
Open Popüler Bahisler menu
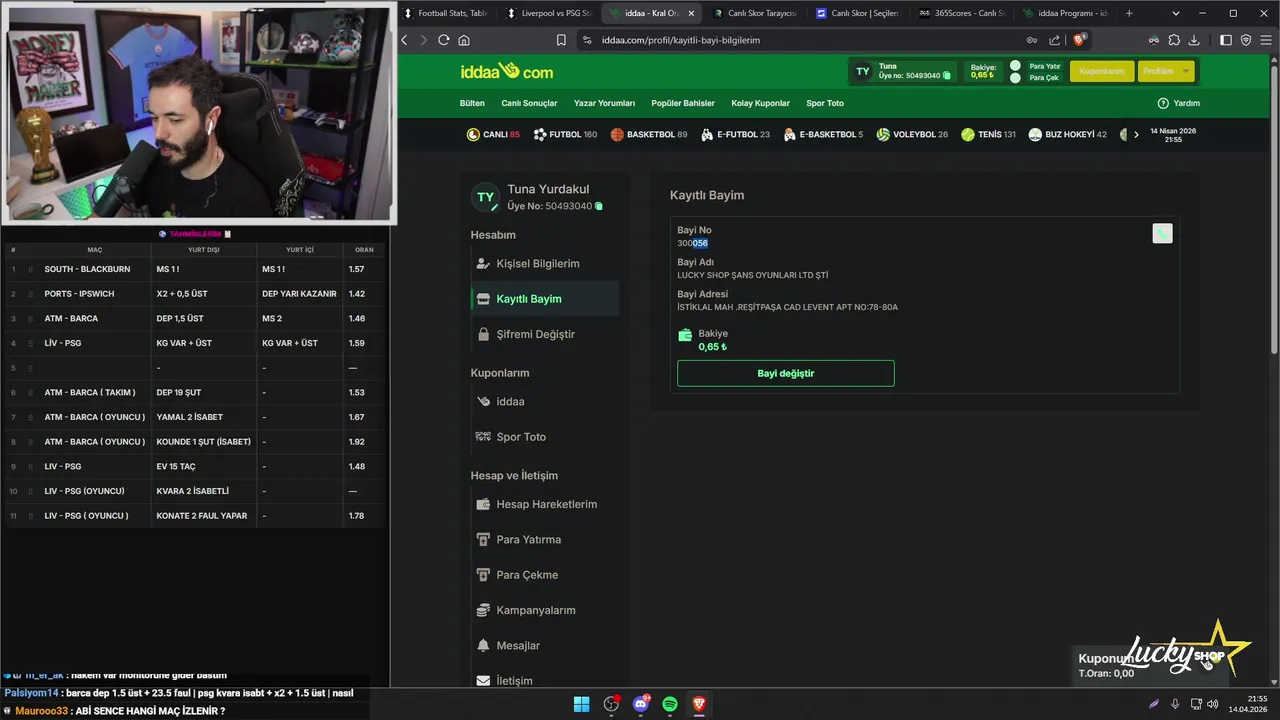[683, 103]
